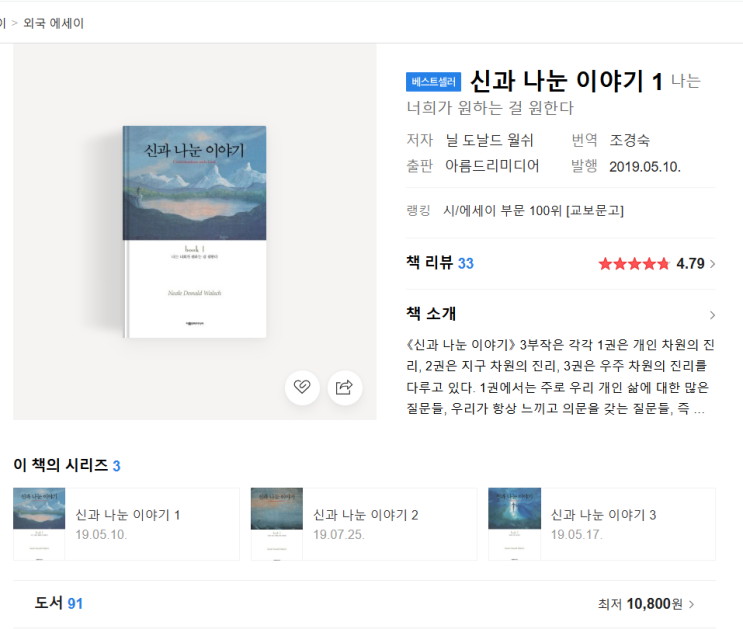Screen dimensions: 743x629
Task: Click the 도서 91 label
Action: coord(58,603)
